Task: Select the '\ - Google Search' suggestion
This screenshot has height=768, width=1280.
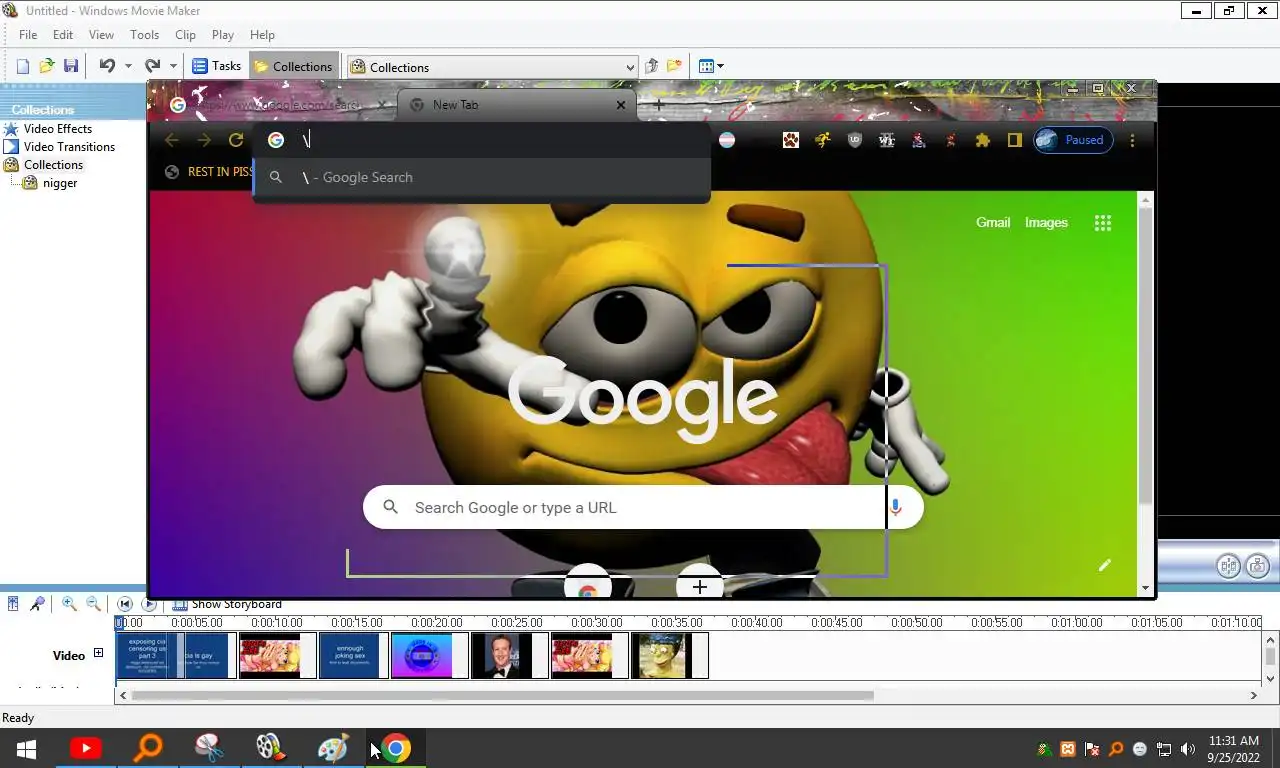Action: click(x=482, y=177)
